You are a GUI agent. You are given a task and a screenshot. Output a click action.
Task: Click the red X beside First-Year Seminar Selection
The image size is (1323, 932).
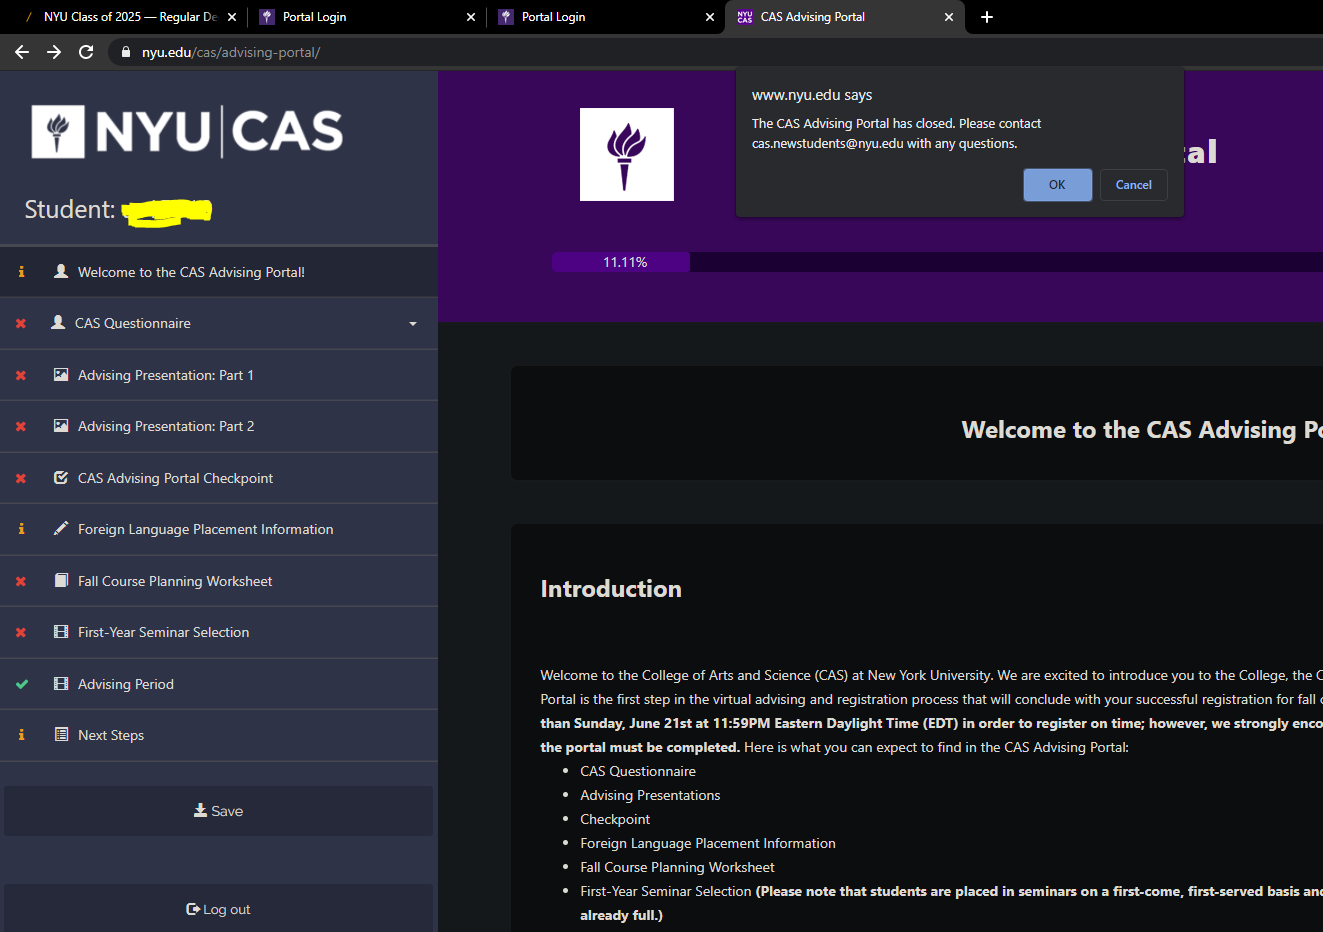coord(21,633)
